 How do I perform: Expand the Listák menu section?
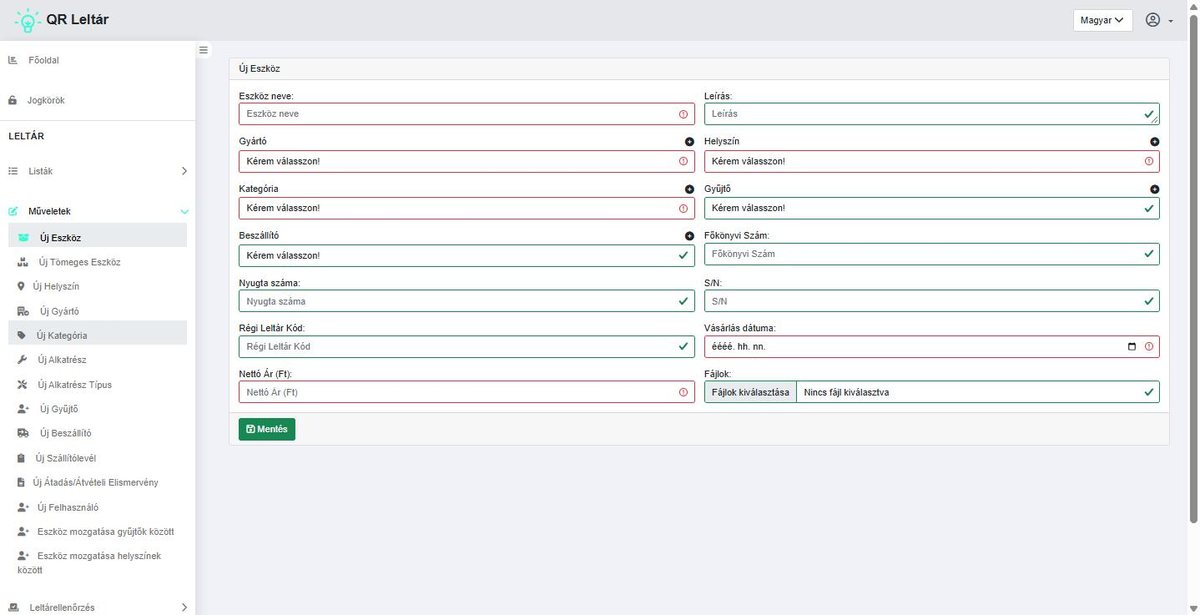[x=97, y=171]
